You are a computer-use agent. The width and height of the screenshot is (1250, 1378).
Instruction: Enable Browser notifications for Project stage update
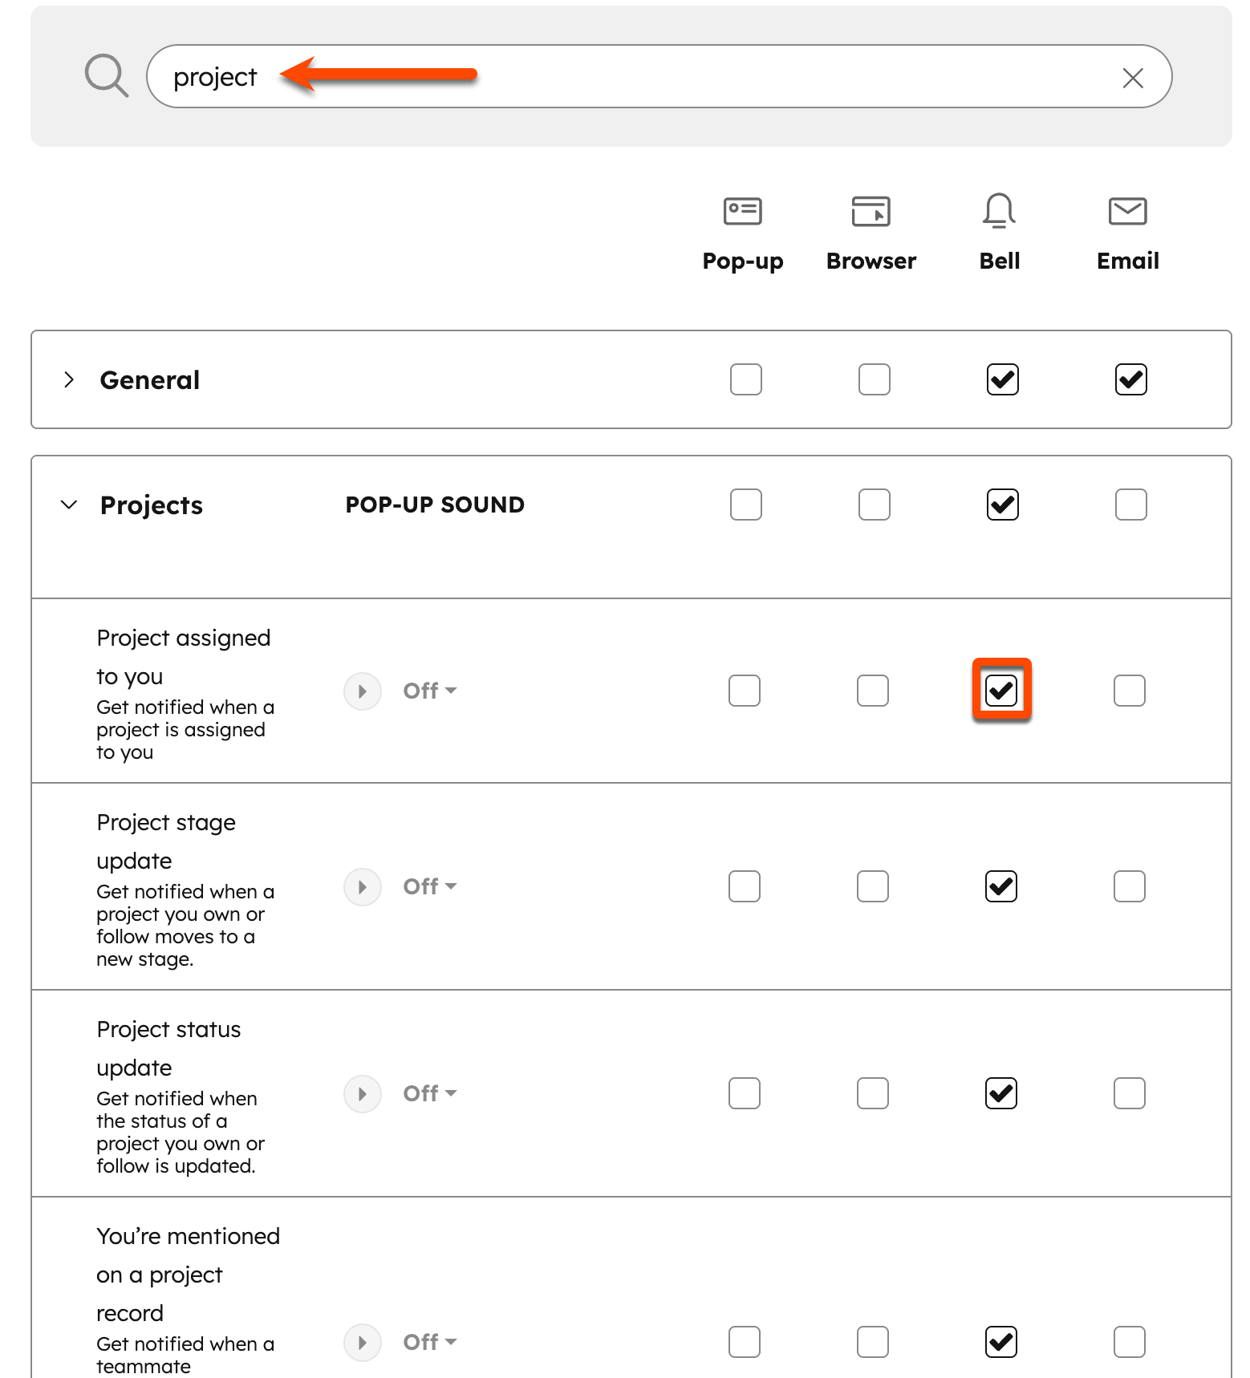coord(873,887)
